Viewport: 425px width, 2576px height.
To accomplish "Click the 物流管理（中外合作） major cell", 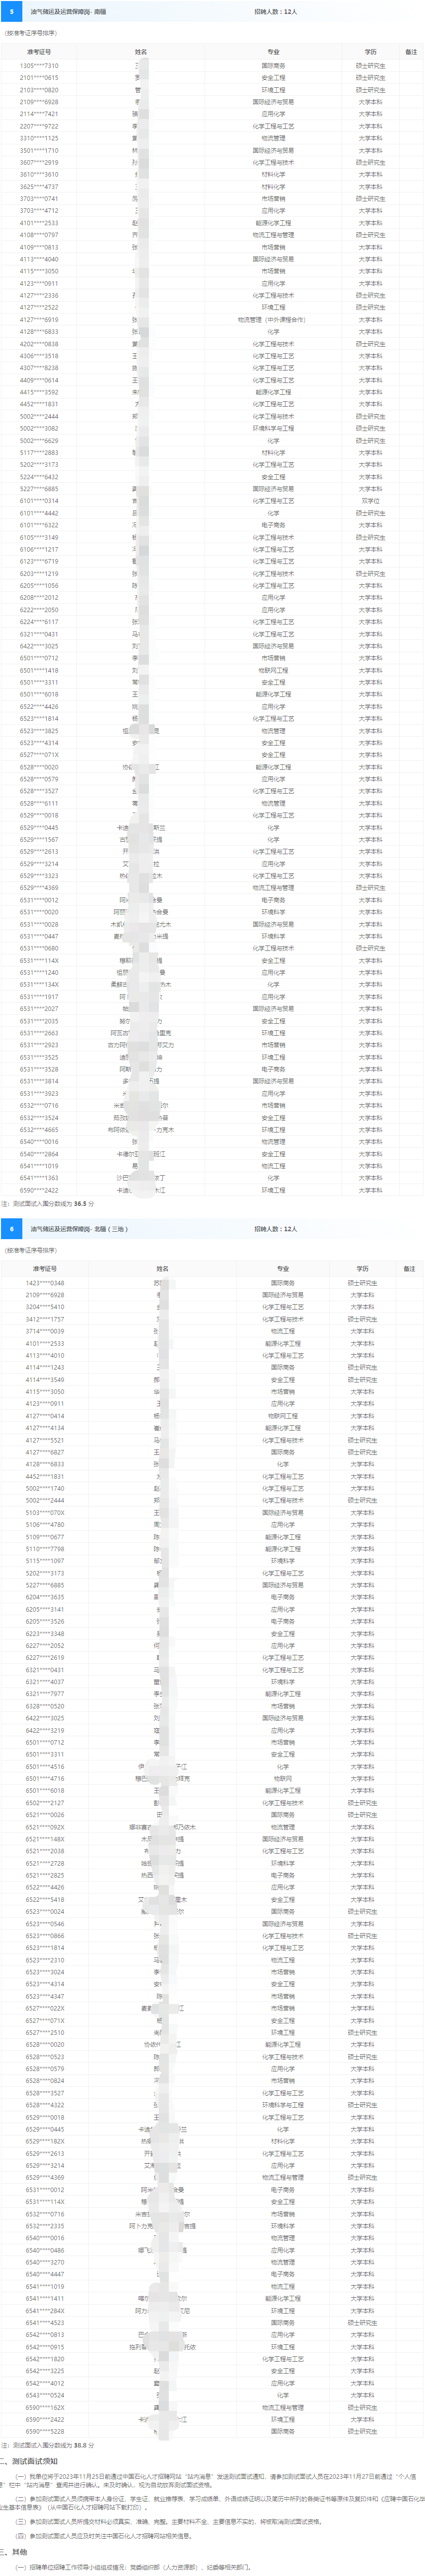I will (x=273, y=320).
